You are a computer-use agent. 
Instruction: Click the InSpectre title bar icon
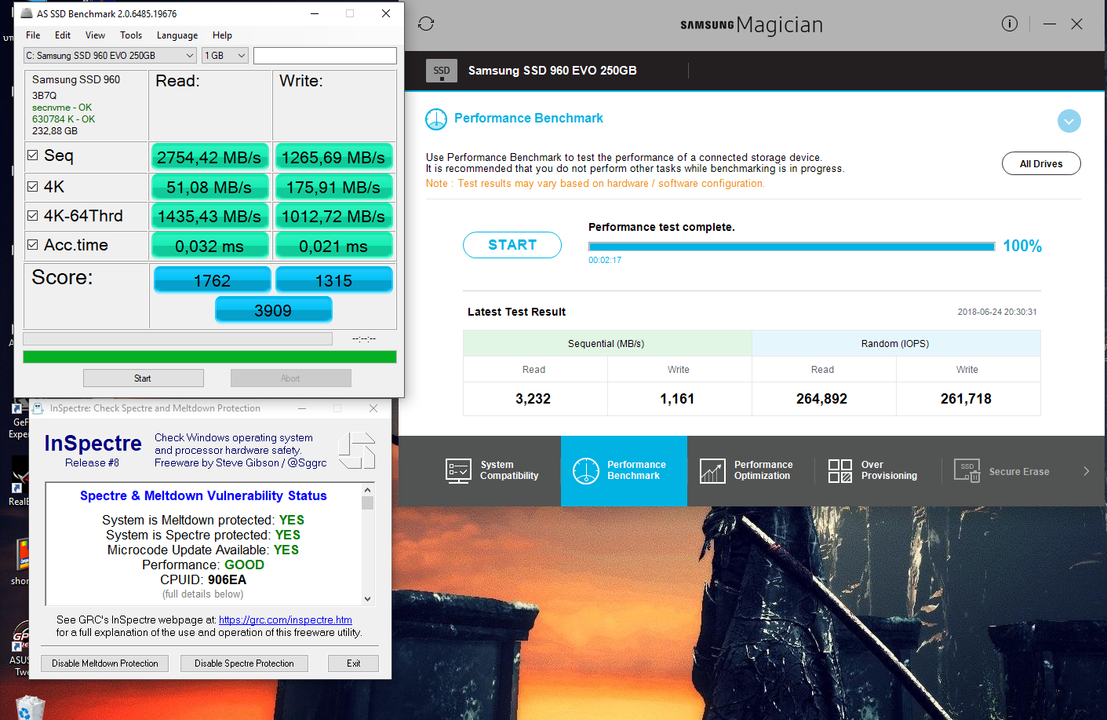(x=39, y=409)
